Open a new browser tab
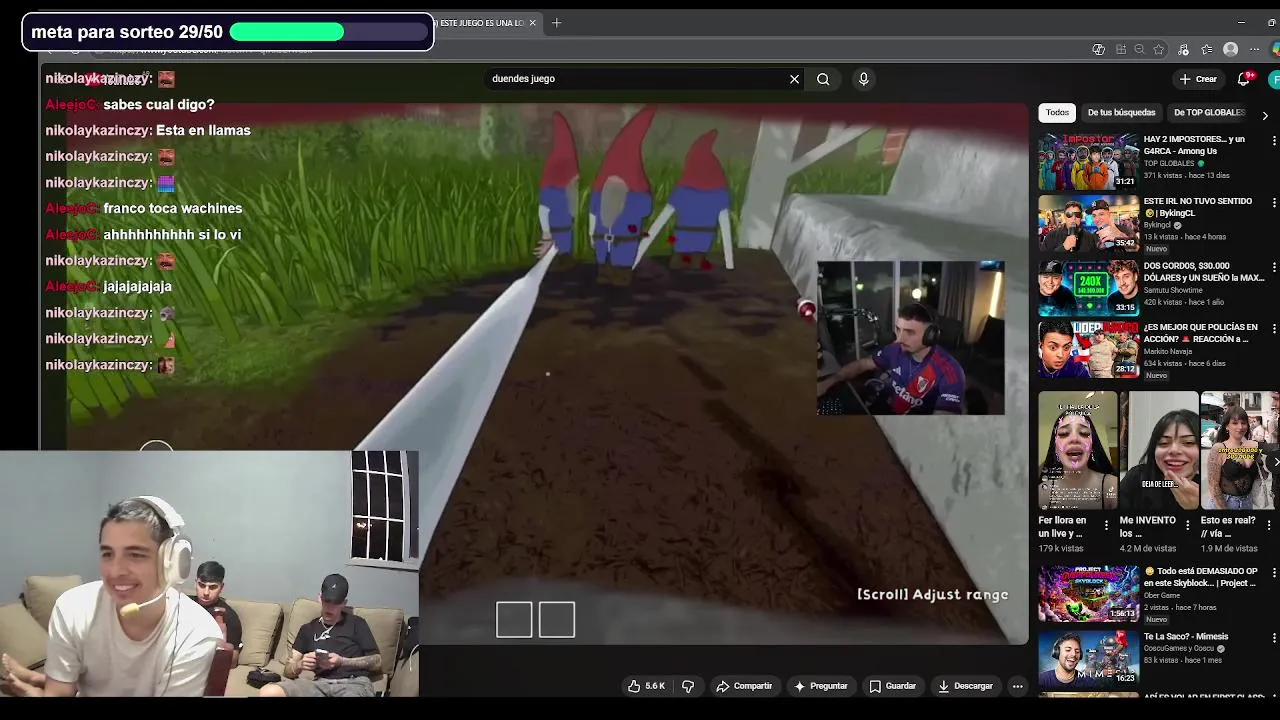Image resolution: width=1280 pixels, height=720 pixels. 556,23
